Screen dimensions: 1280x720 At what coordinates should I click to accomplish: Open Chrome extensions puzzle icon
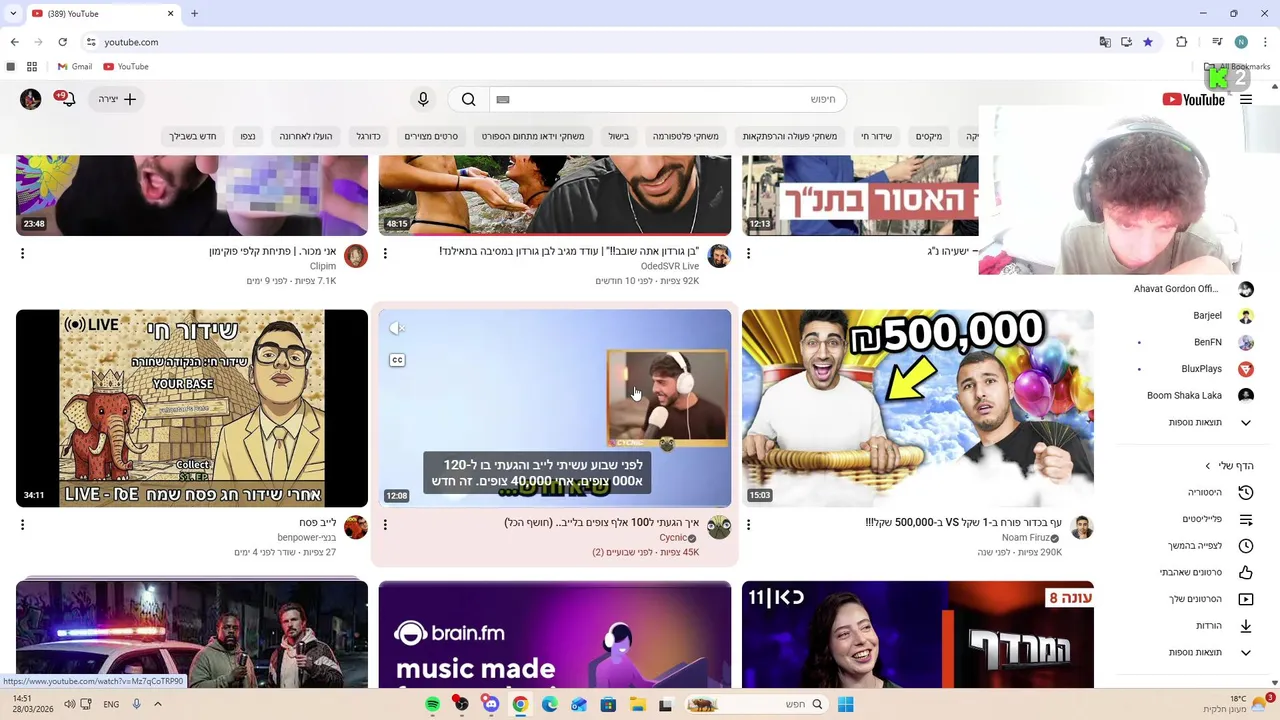pyautogui.click(x=1182, y=42)
